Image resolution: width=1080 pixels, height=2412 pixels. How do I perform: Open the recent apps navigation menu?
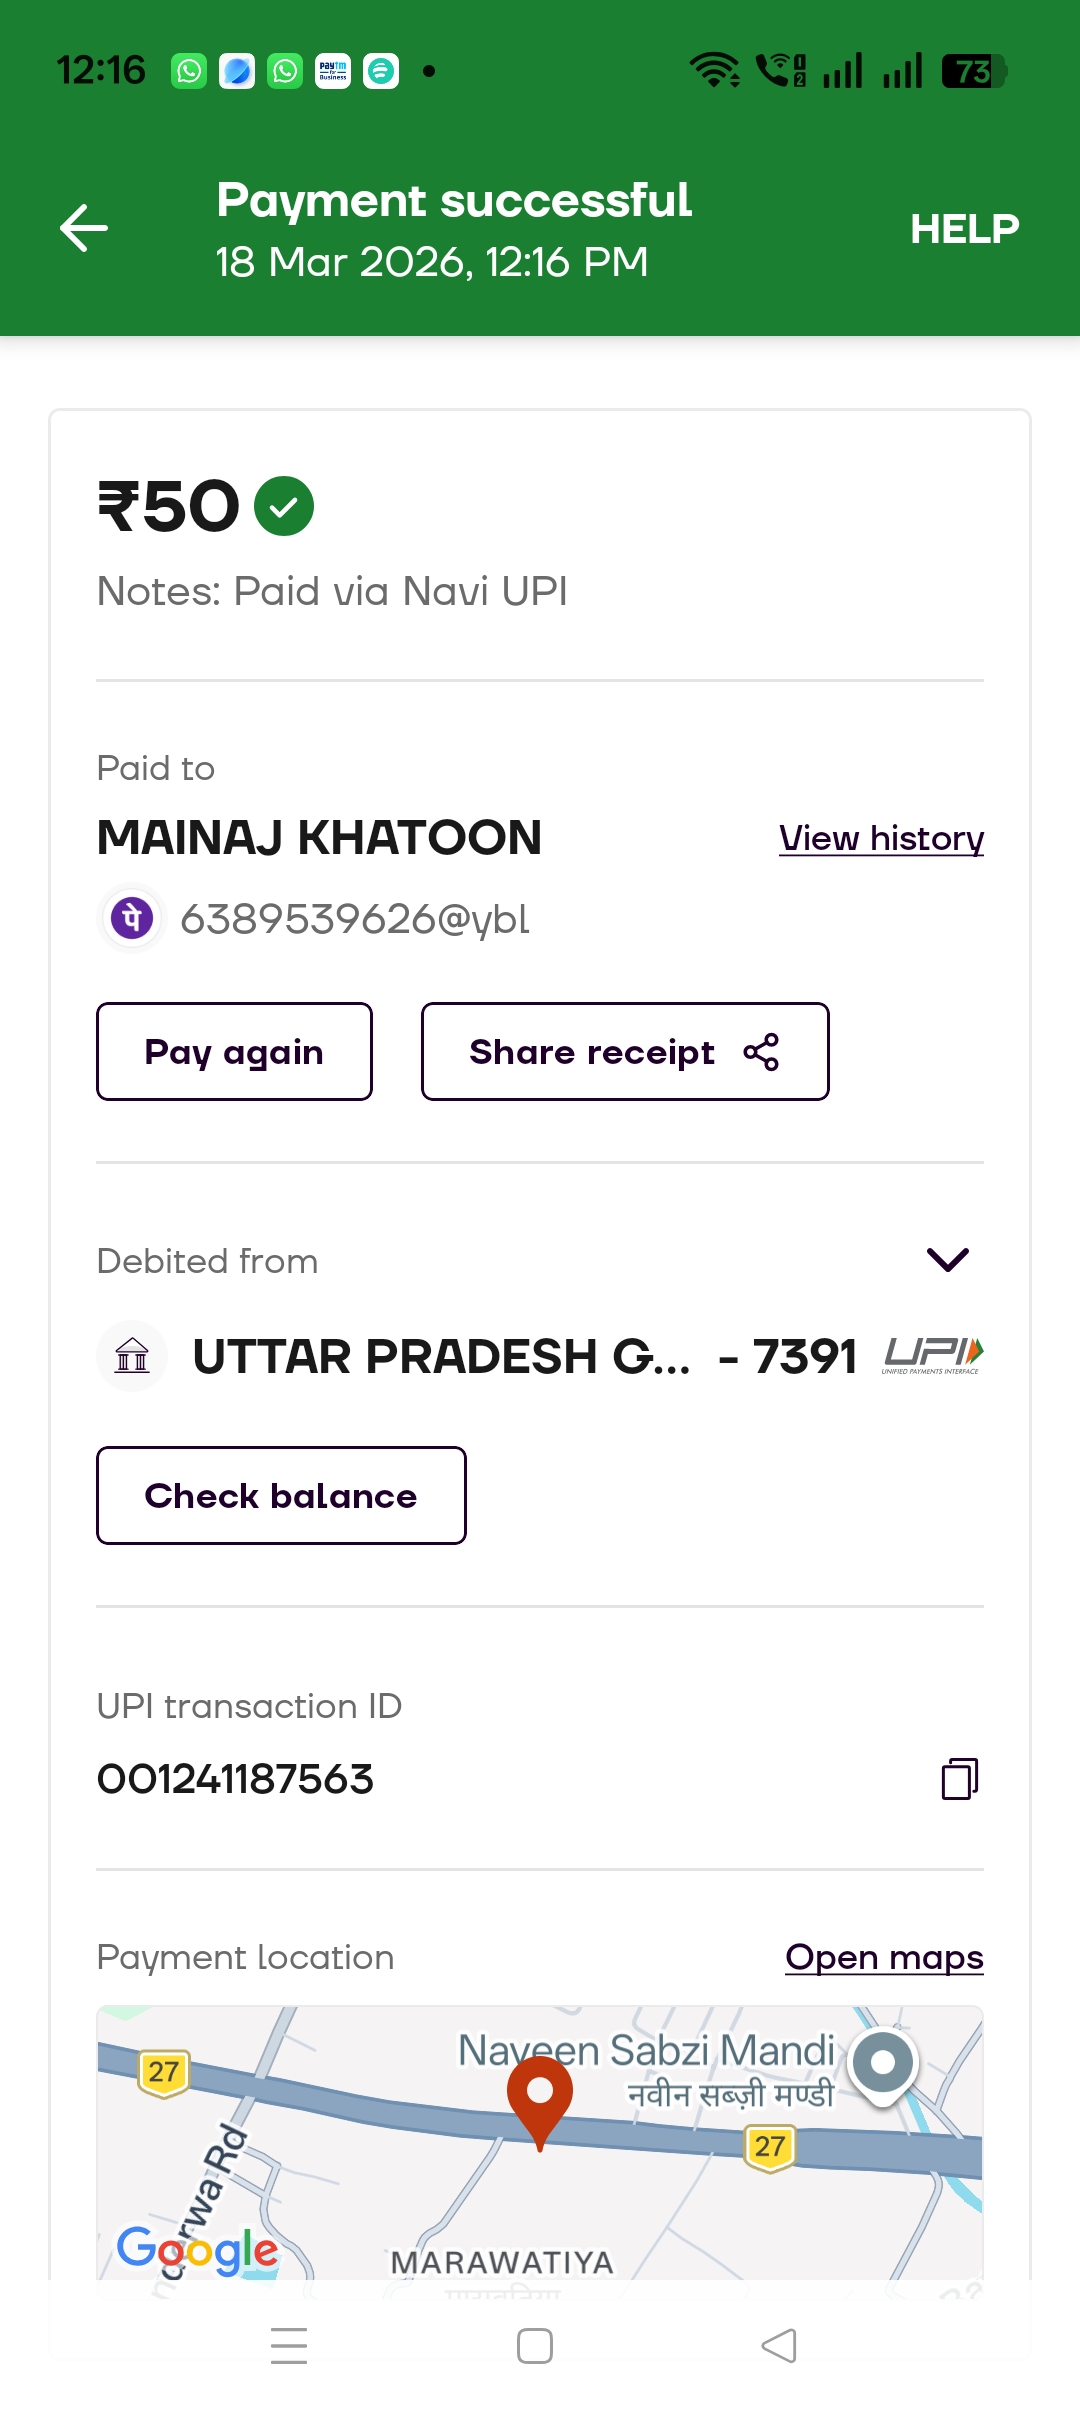click(289, 2346)
